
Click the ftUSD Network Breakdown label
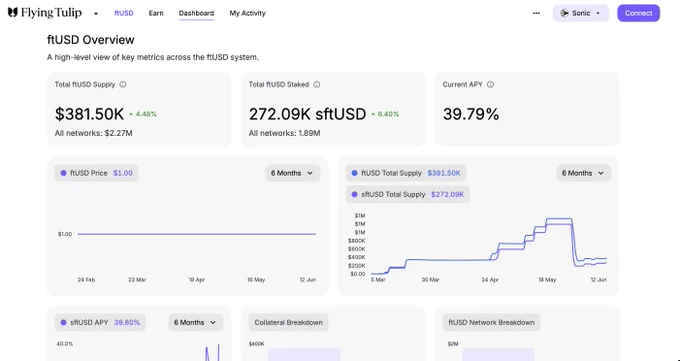point(491,322)
